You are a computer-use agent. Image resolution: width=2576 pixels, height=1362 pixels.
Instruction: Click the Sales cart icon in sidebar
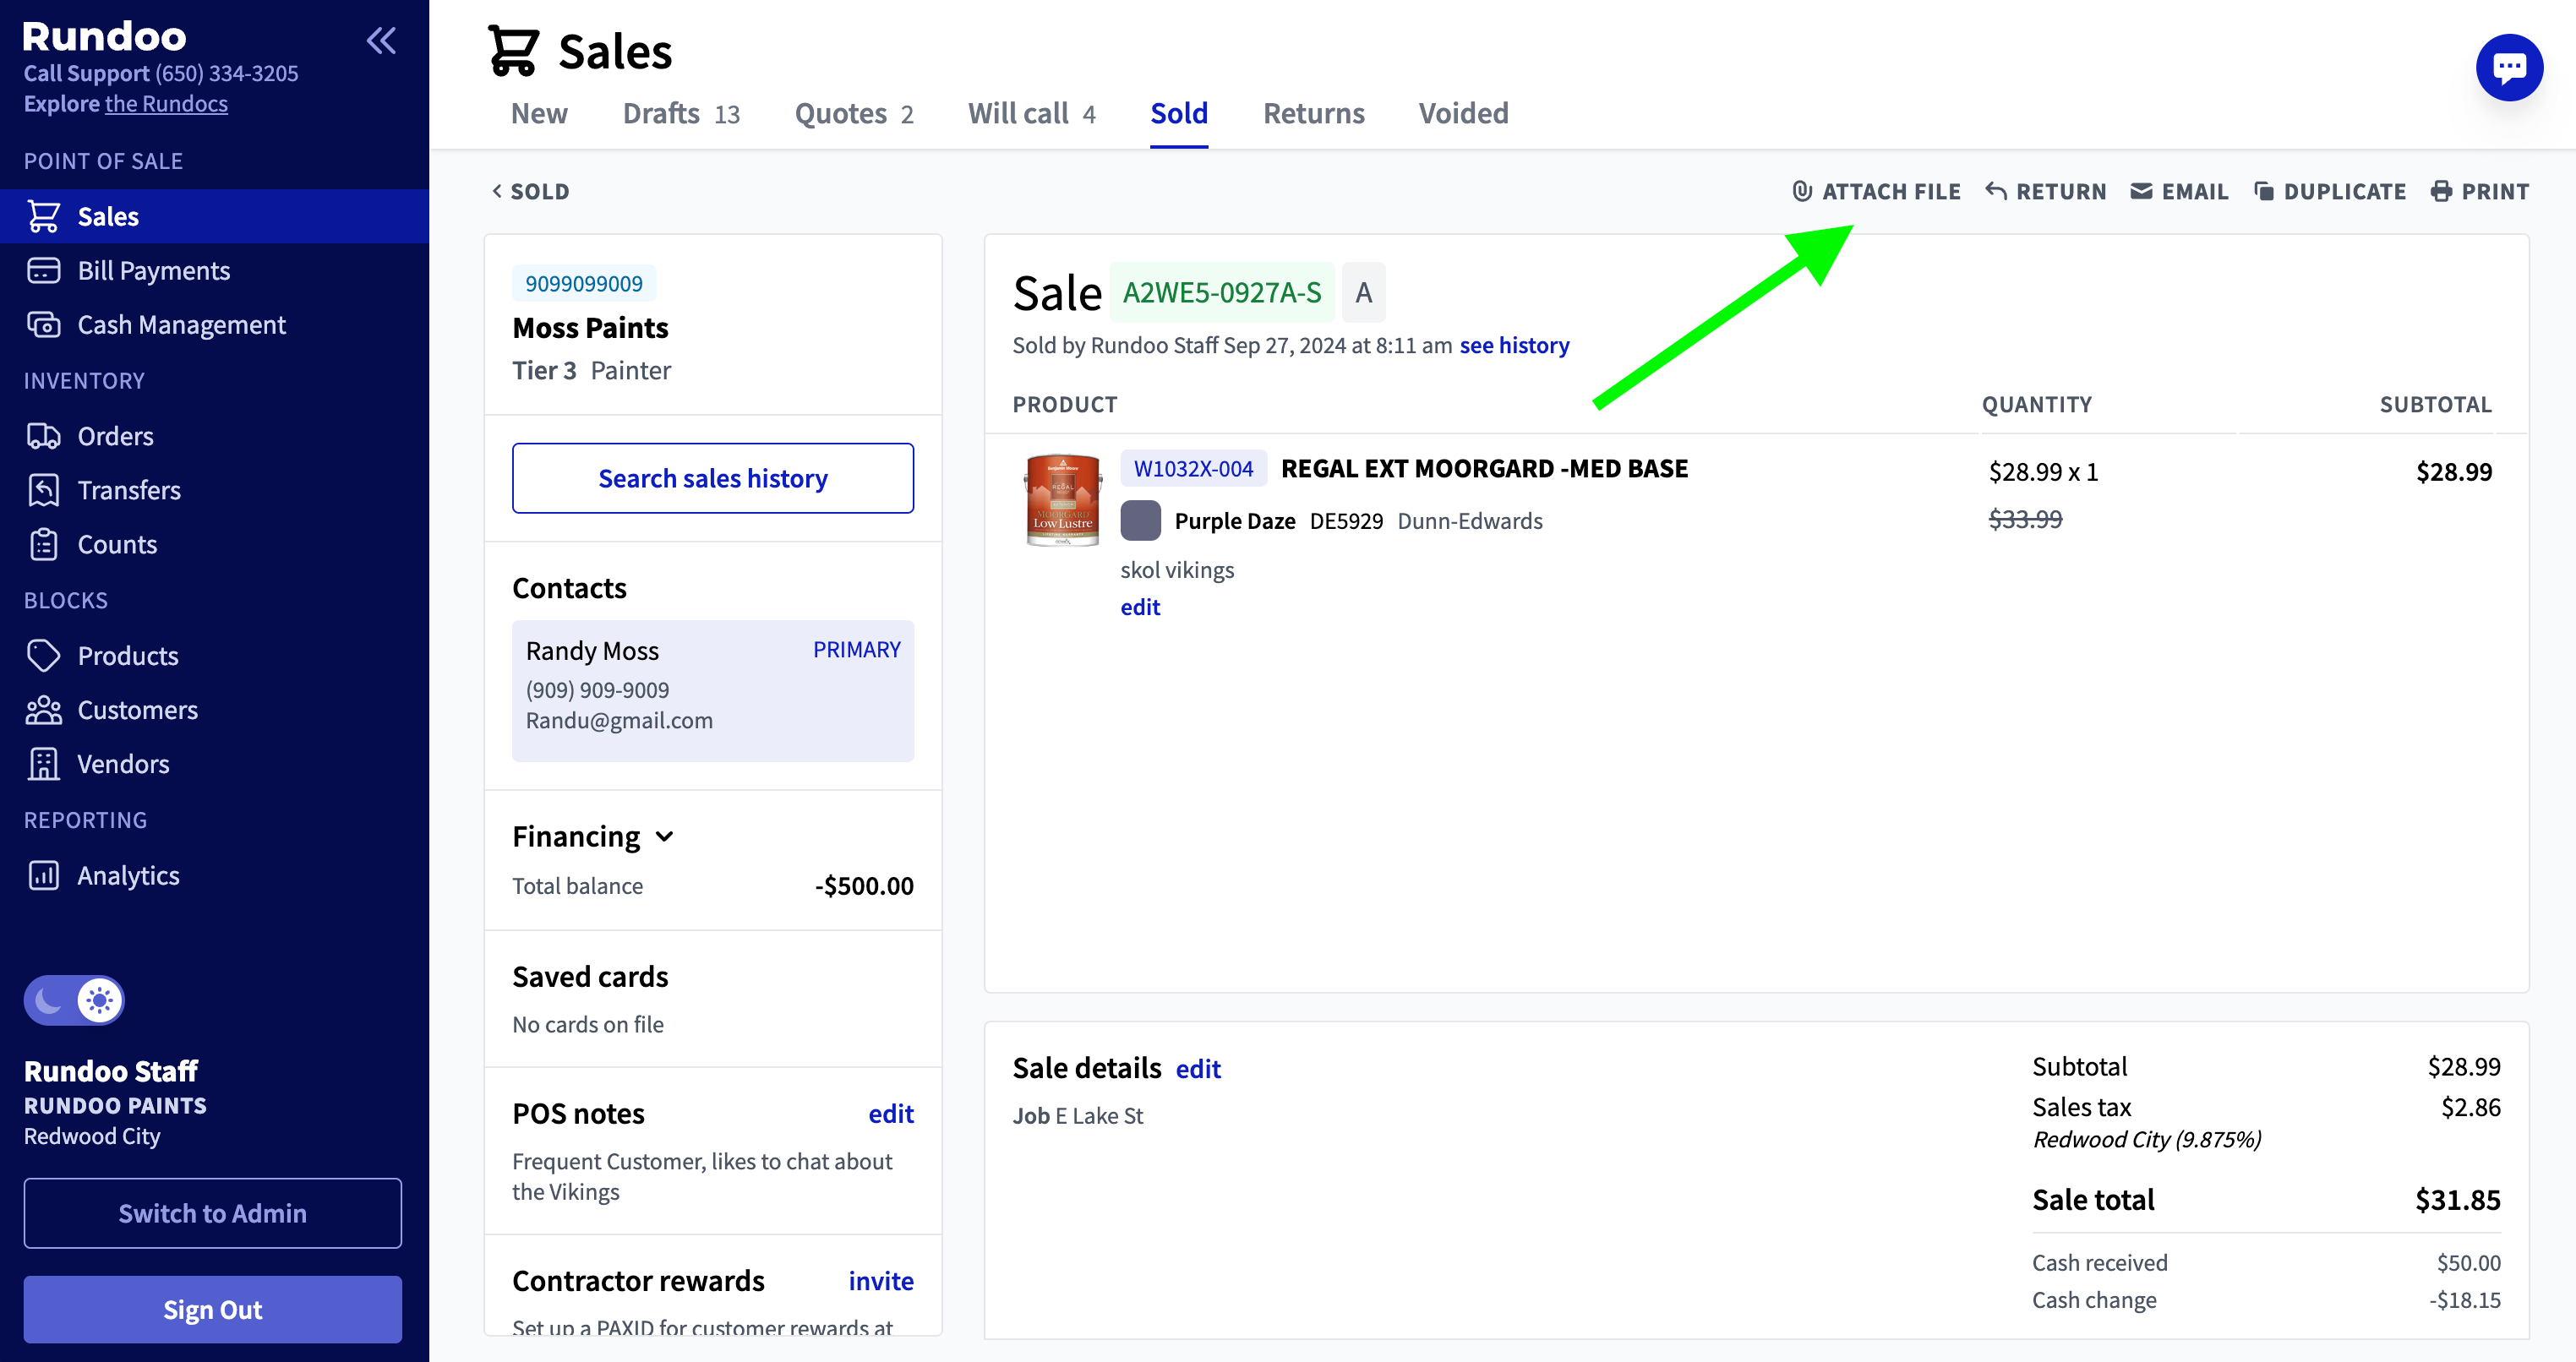coord(44,216)
